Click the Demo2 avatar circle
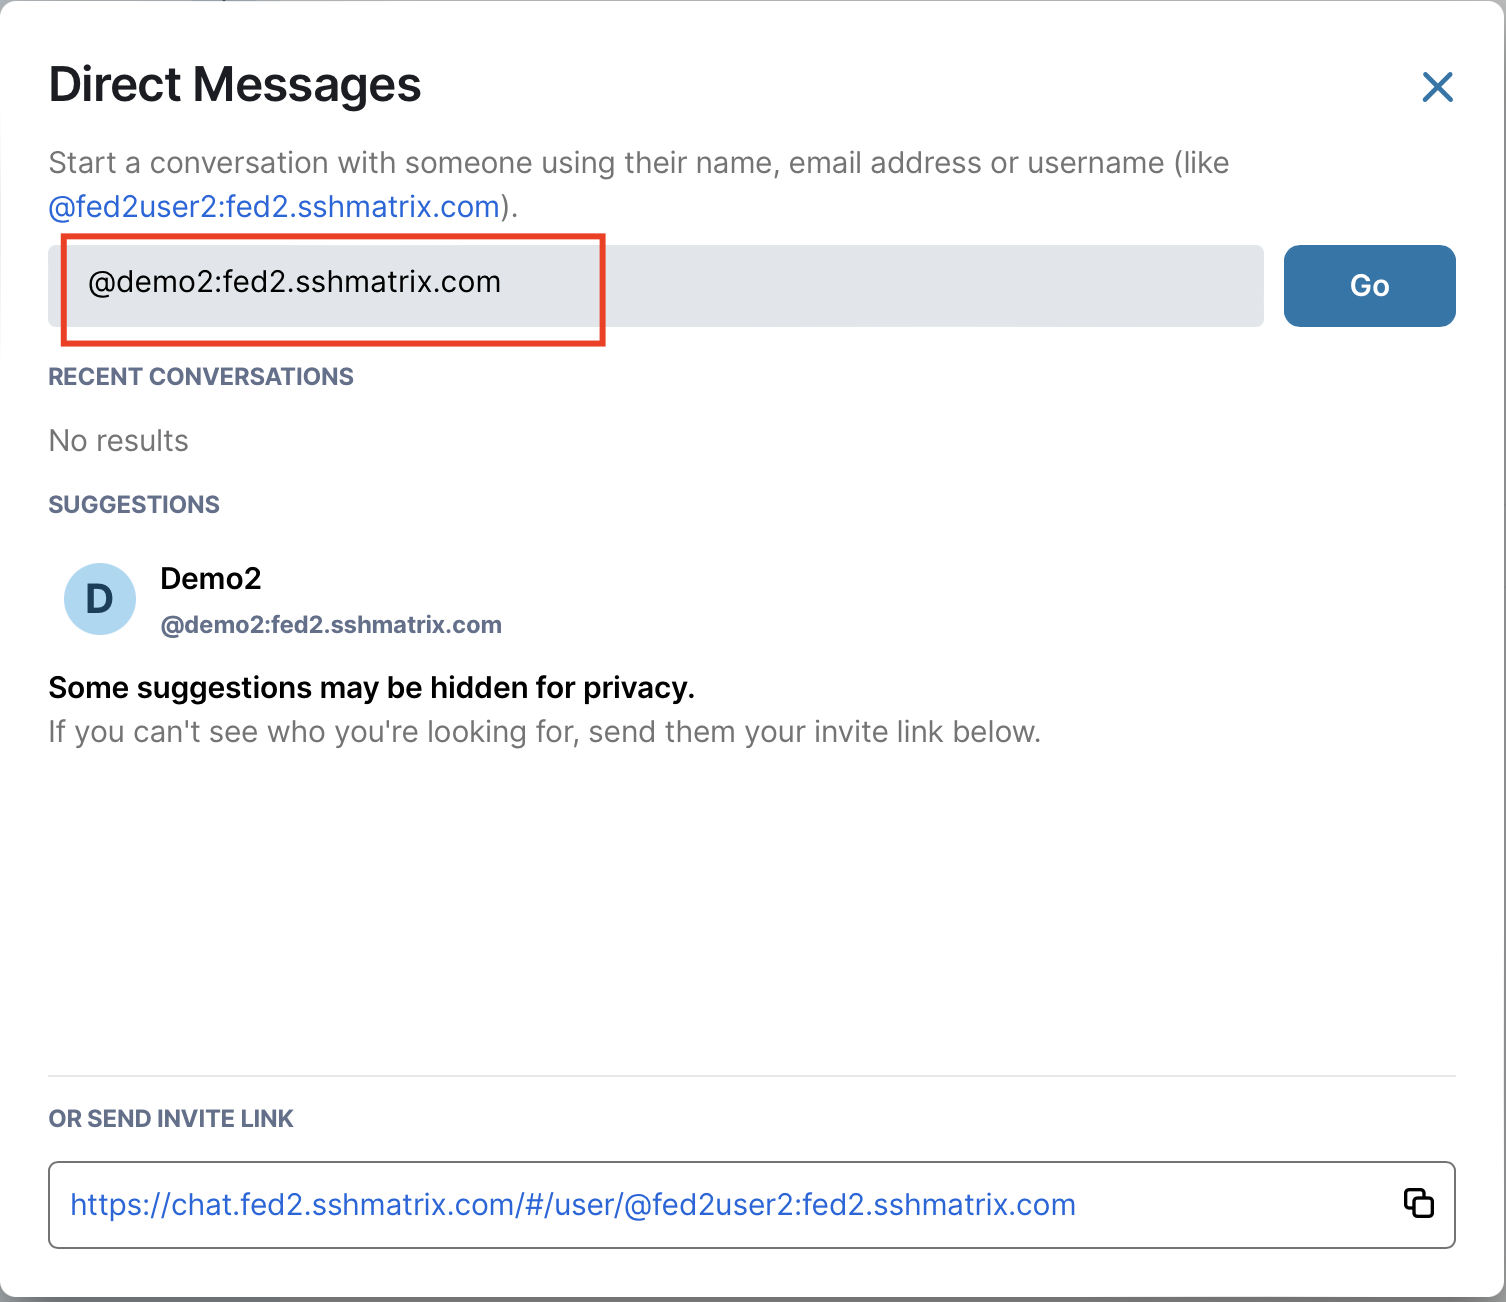 (100, 599)
